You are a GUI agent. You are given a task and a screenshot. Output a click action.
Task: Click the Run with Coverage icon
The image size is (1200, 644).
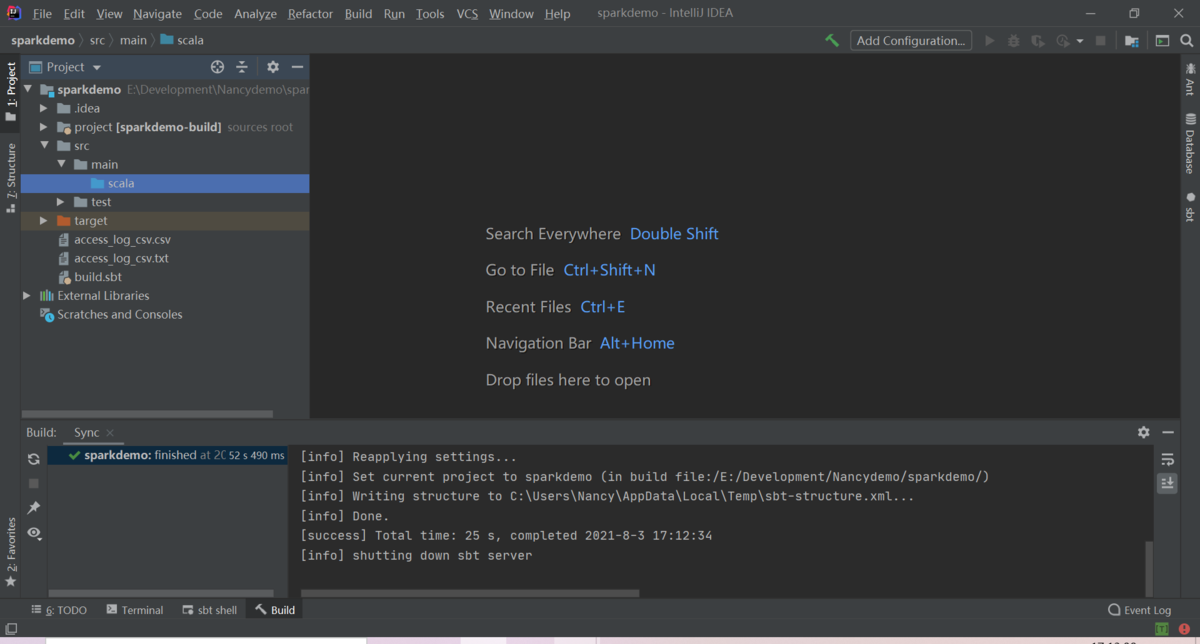1038,41
